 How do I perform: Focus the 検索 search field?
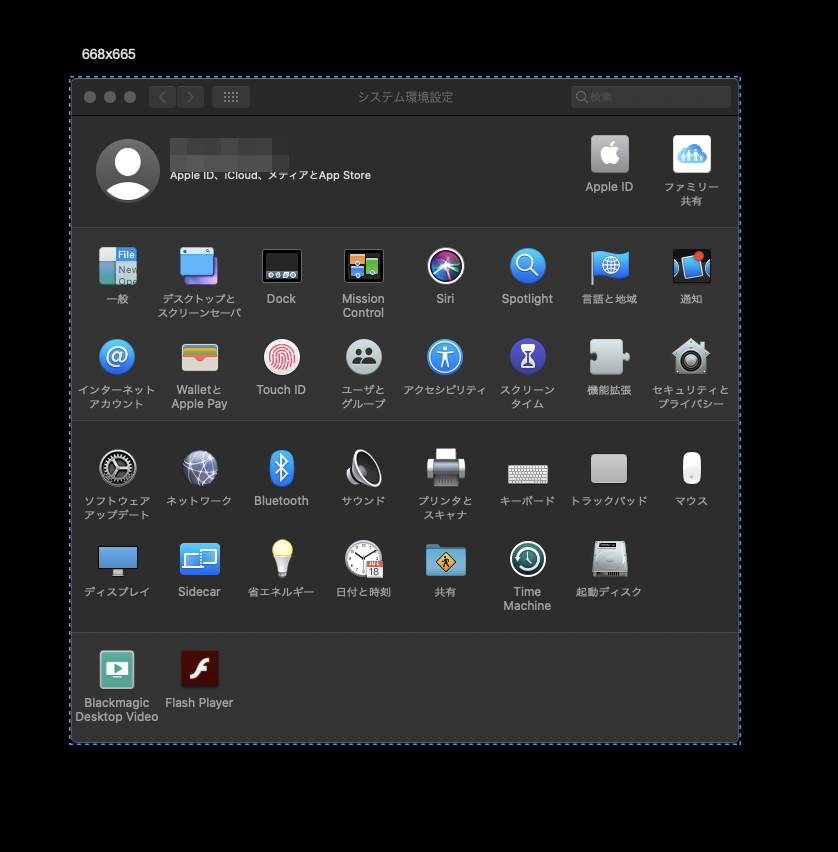(x=651, y=97)
